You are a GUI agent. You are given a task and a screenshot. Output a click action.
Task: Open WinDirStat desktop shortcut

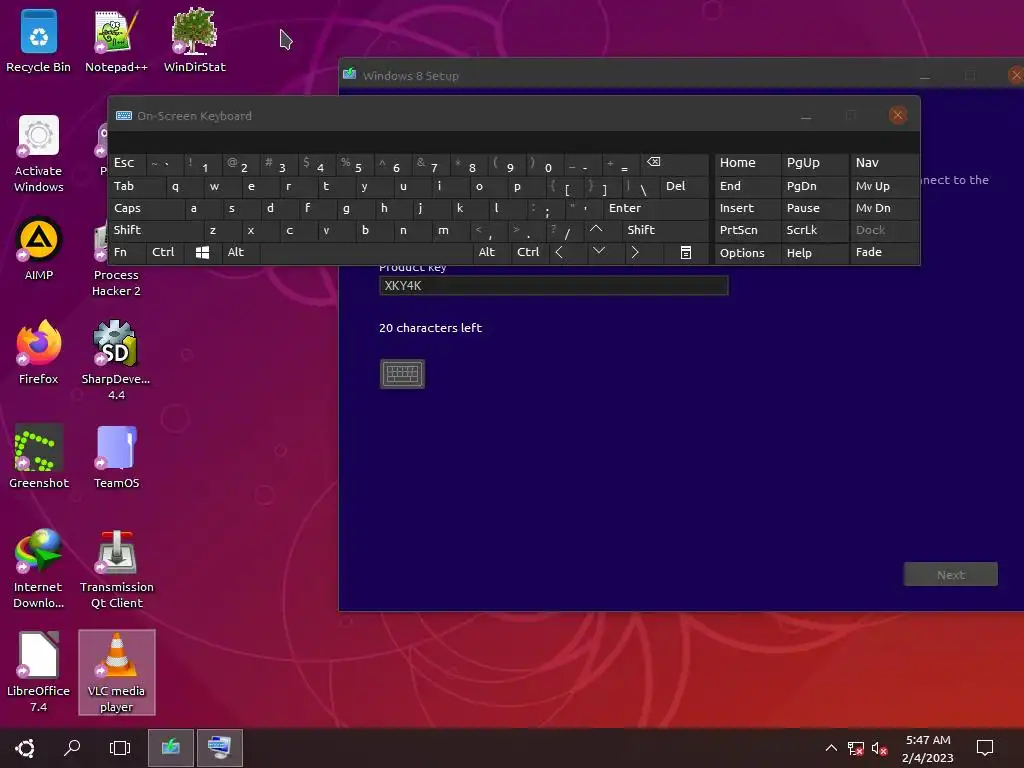coord(195,40)
